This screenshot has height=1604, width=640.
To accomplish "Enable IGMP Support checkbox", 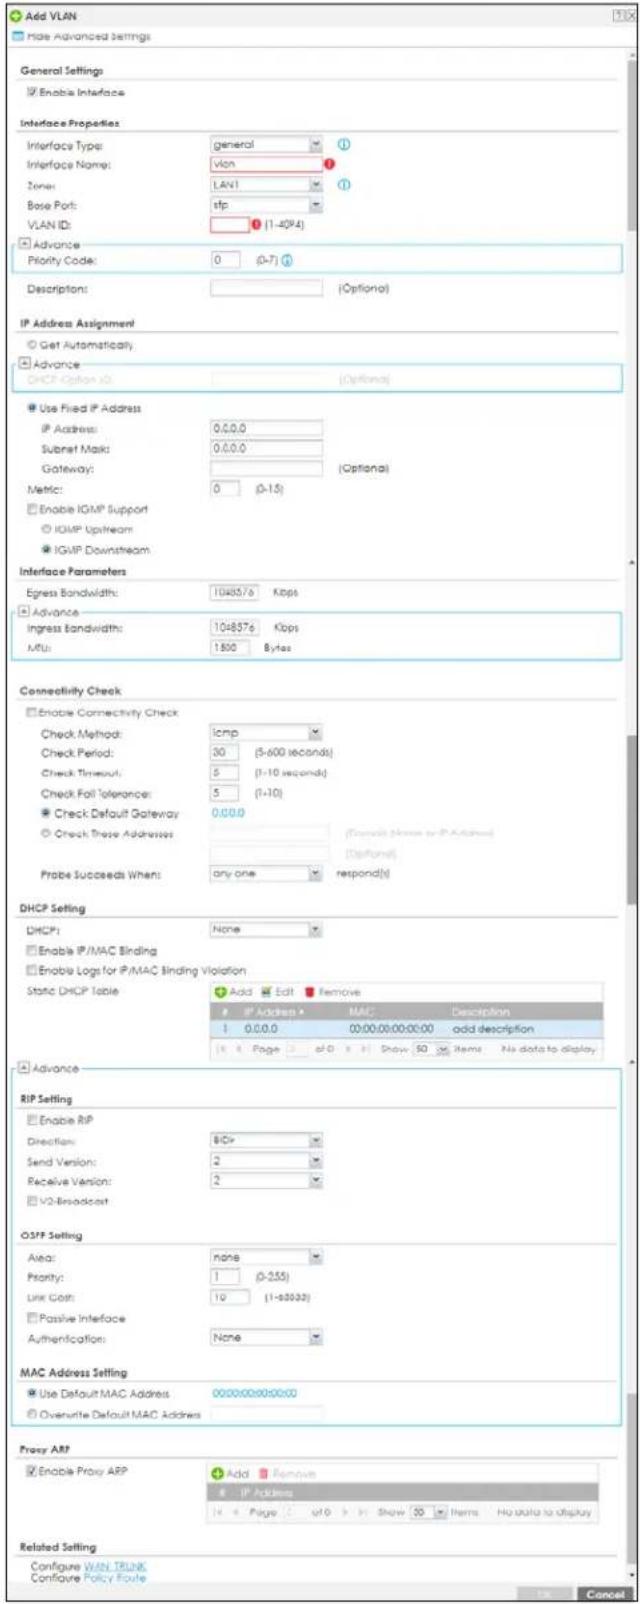I will [x=32, y=509].
